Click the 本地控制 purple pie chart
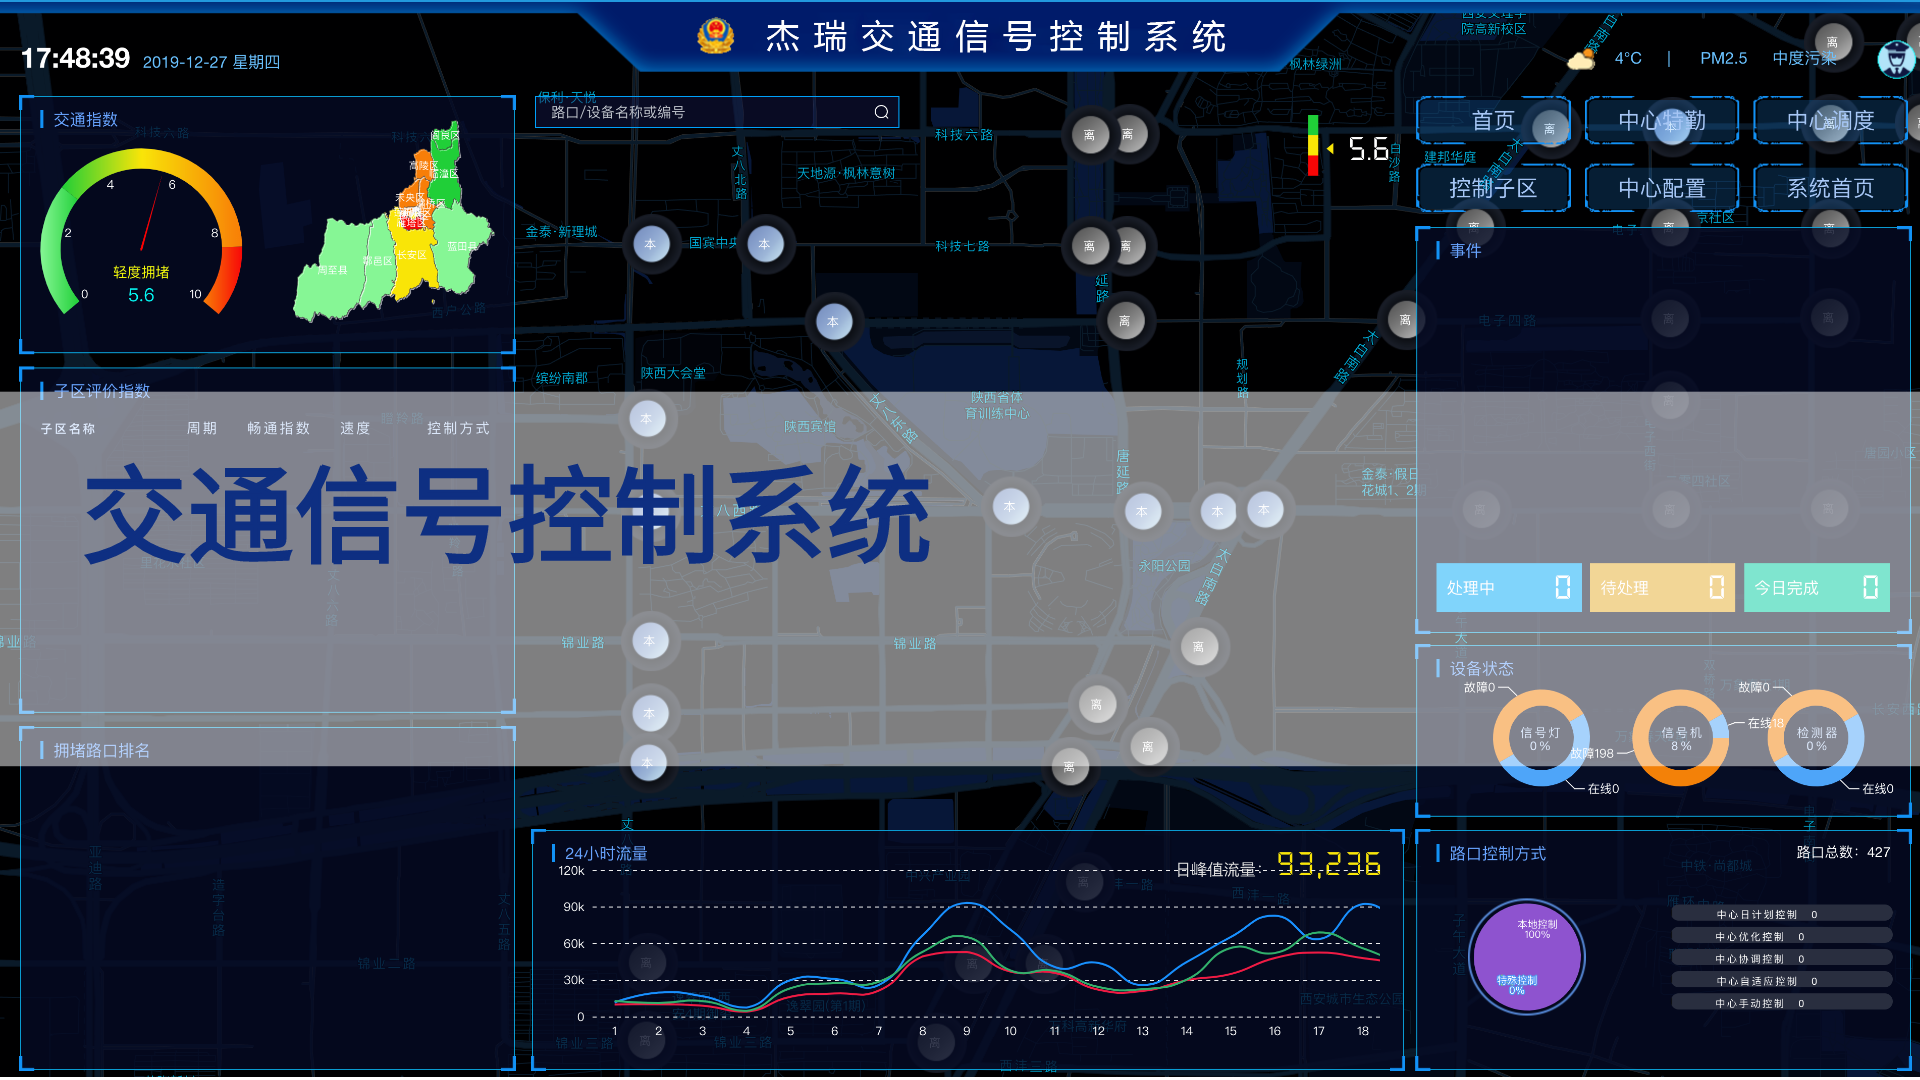The width and height of the screenshot is (1920, 1080). pyautogui.click(x=1527, y=956)
